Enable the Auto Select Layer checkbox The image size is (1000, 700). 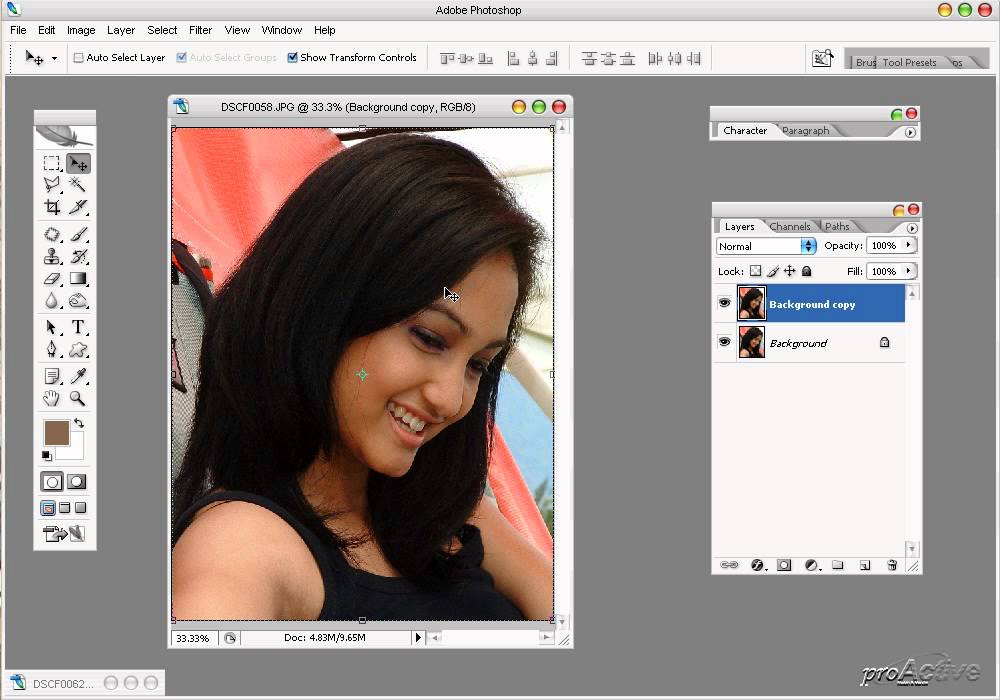click(79, 58)
